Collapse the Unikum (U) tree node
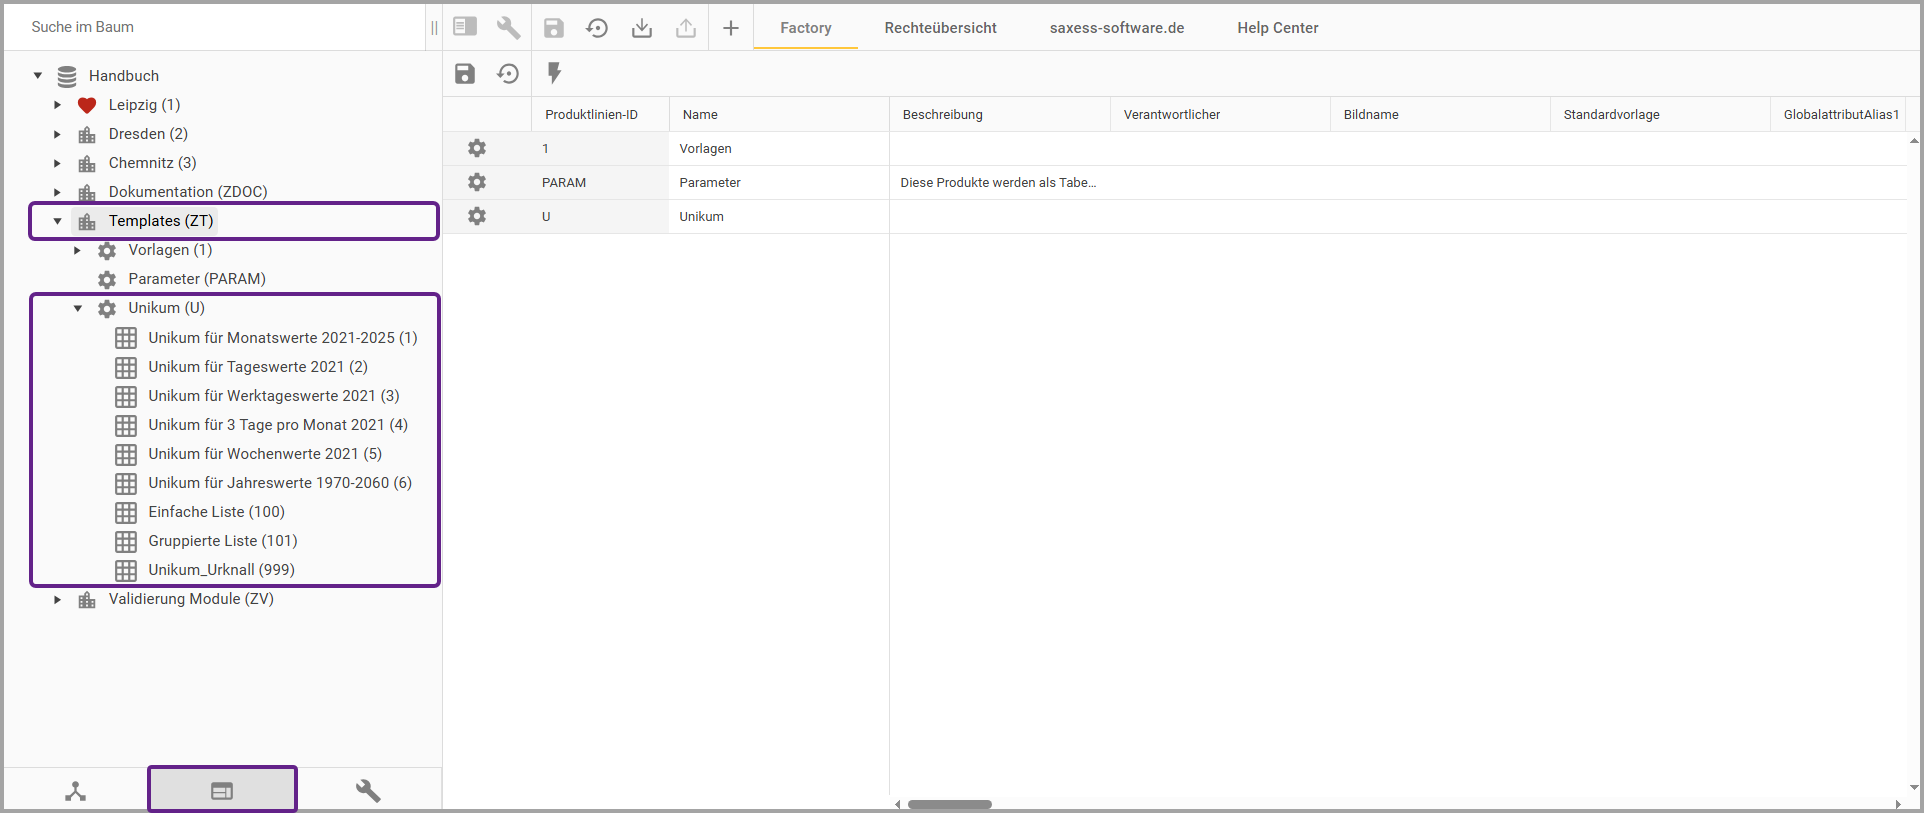This screenshot has width=1924, height=813. tap(77, 308)
